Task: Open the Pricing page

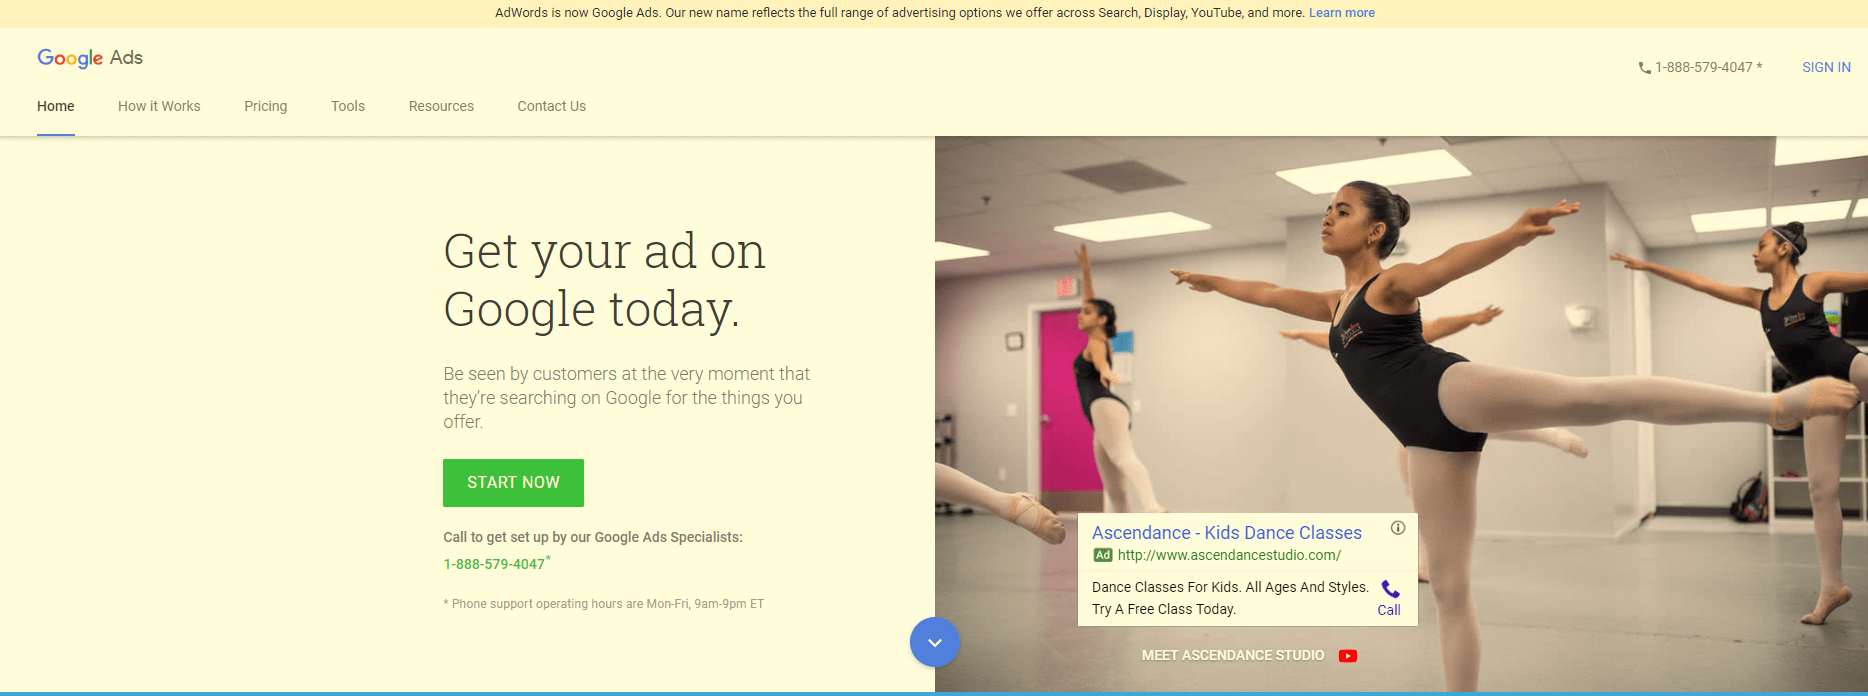Action: coord(266,106)
